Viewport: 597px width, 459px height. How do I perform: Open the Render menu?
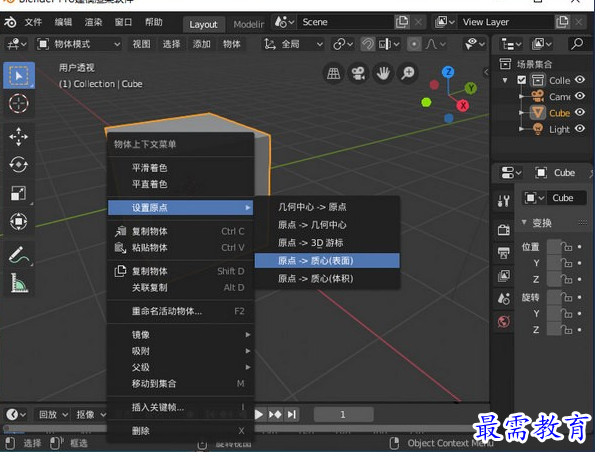93,22
